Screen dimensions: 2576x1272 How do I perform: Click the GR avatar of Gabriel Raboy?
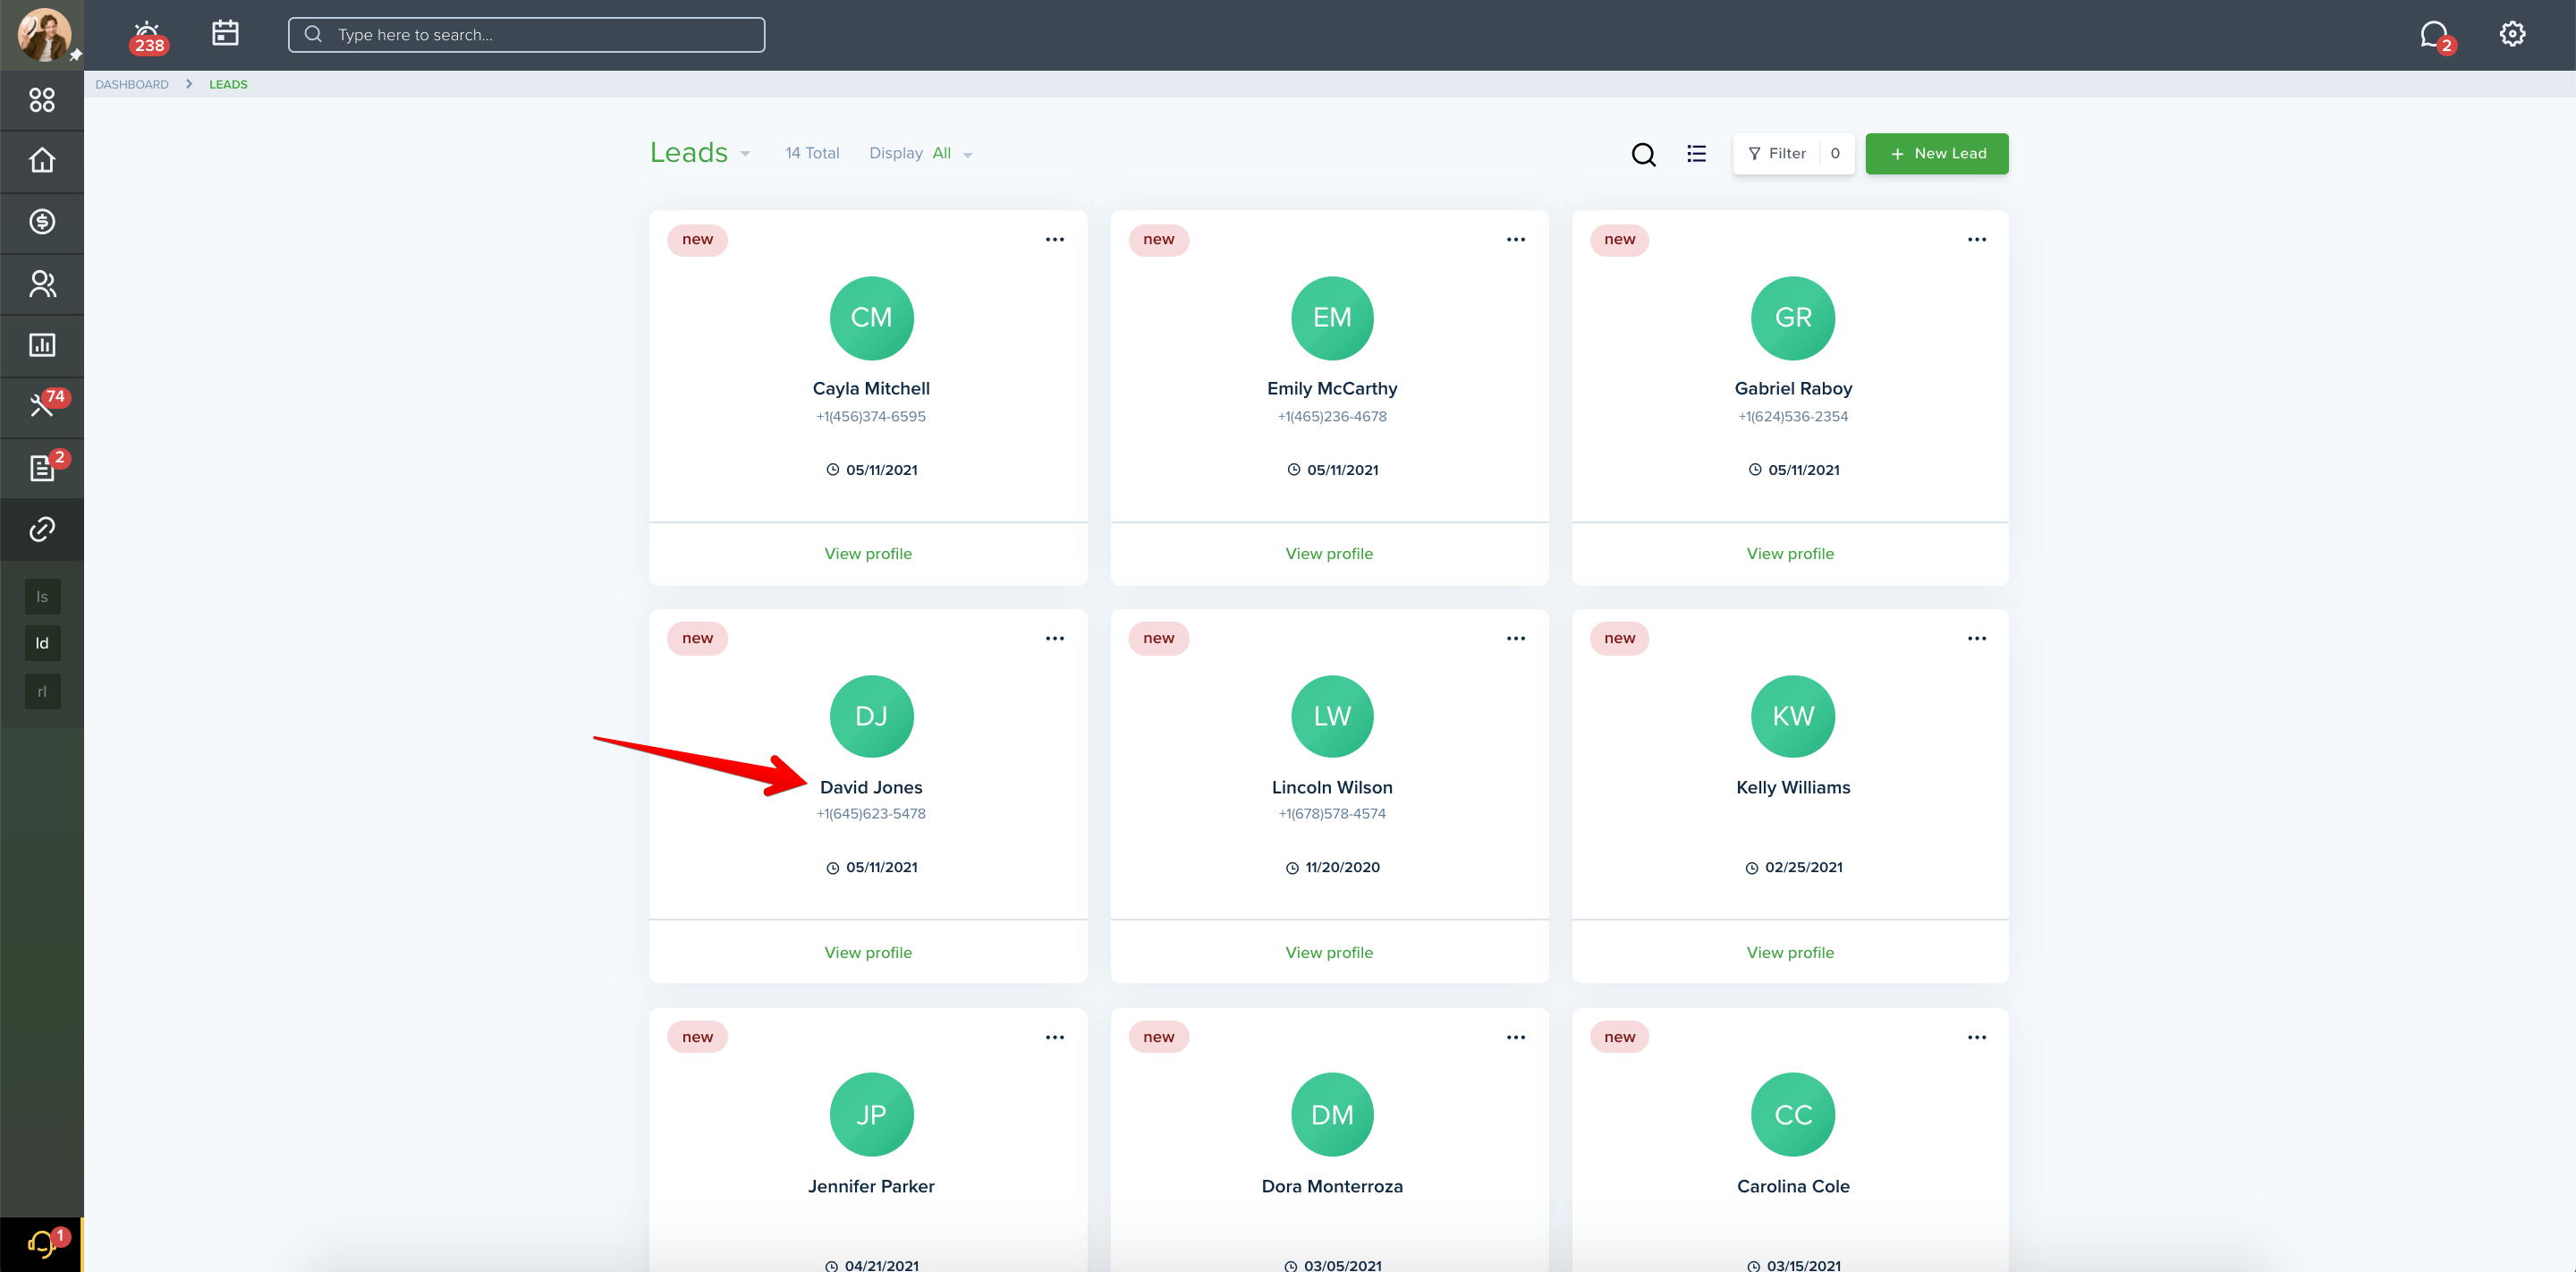coord(1792,318)
